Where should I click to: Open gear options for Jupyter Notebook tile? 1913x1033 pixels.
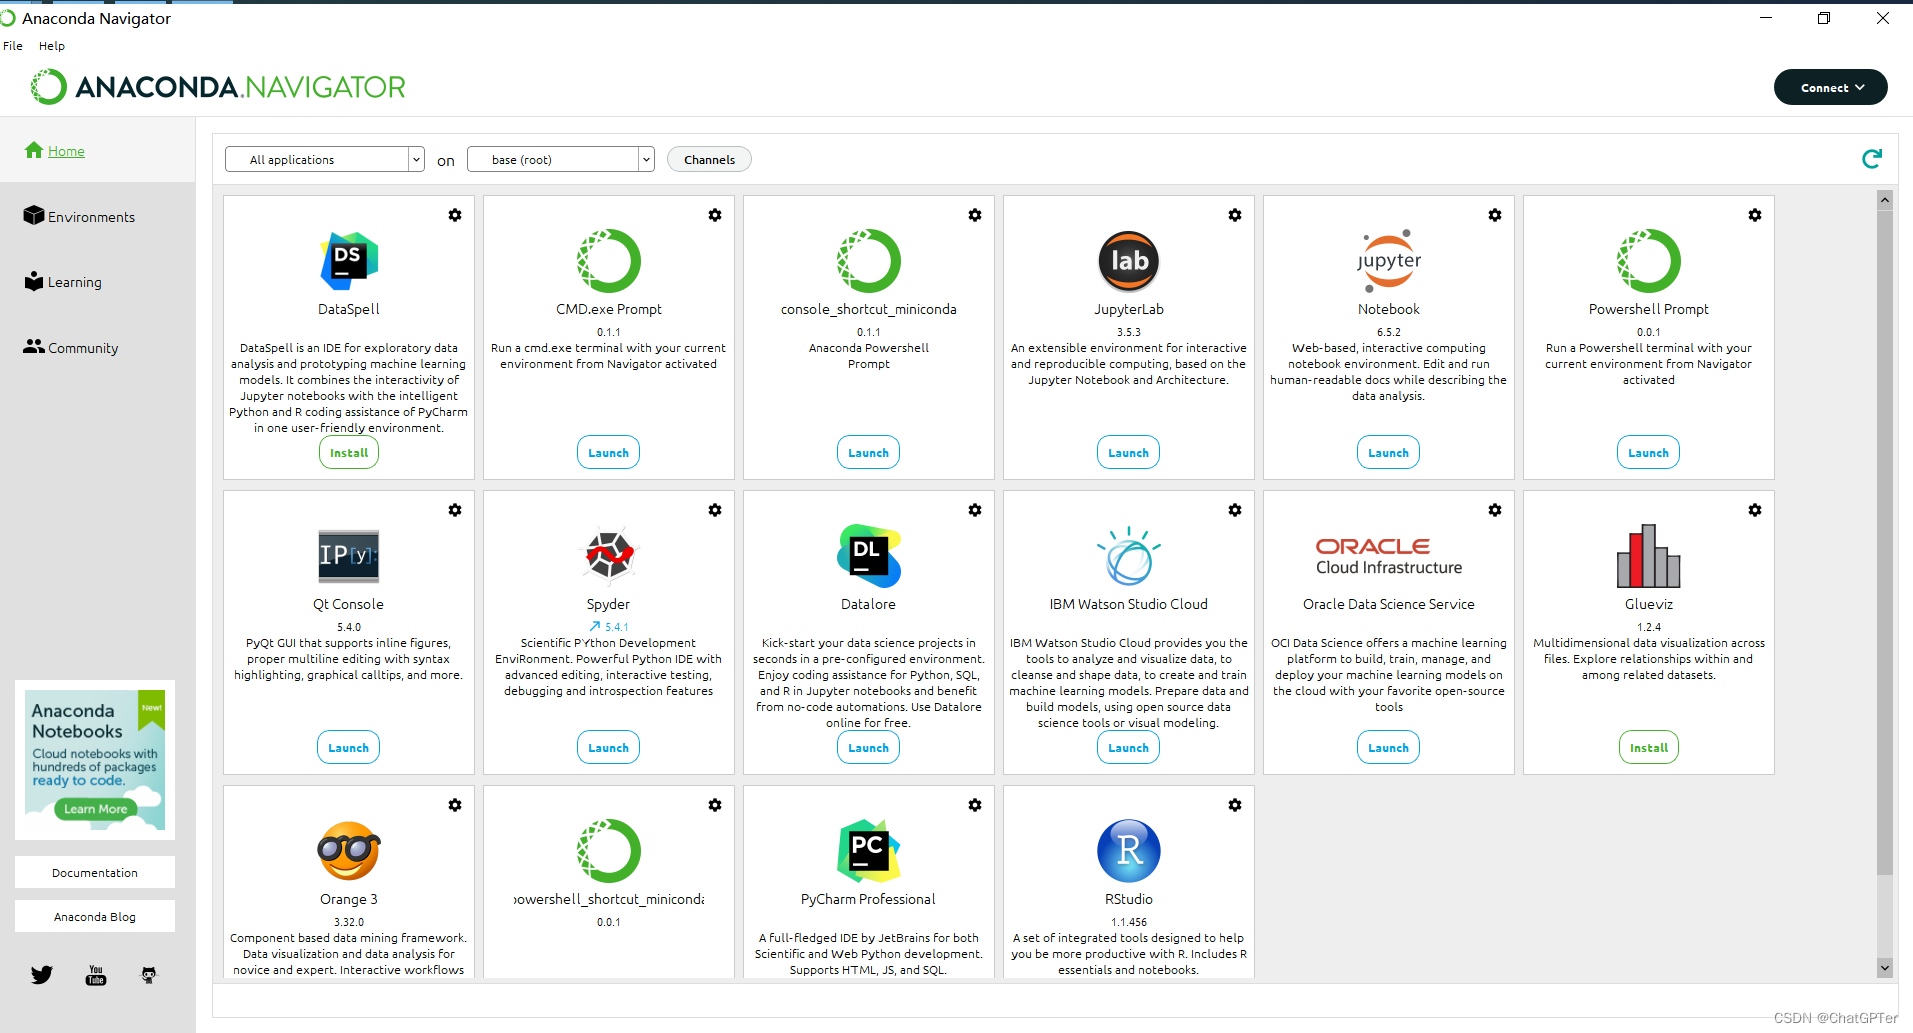tap(1495, 215)
